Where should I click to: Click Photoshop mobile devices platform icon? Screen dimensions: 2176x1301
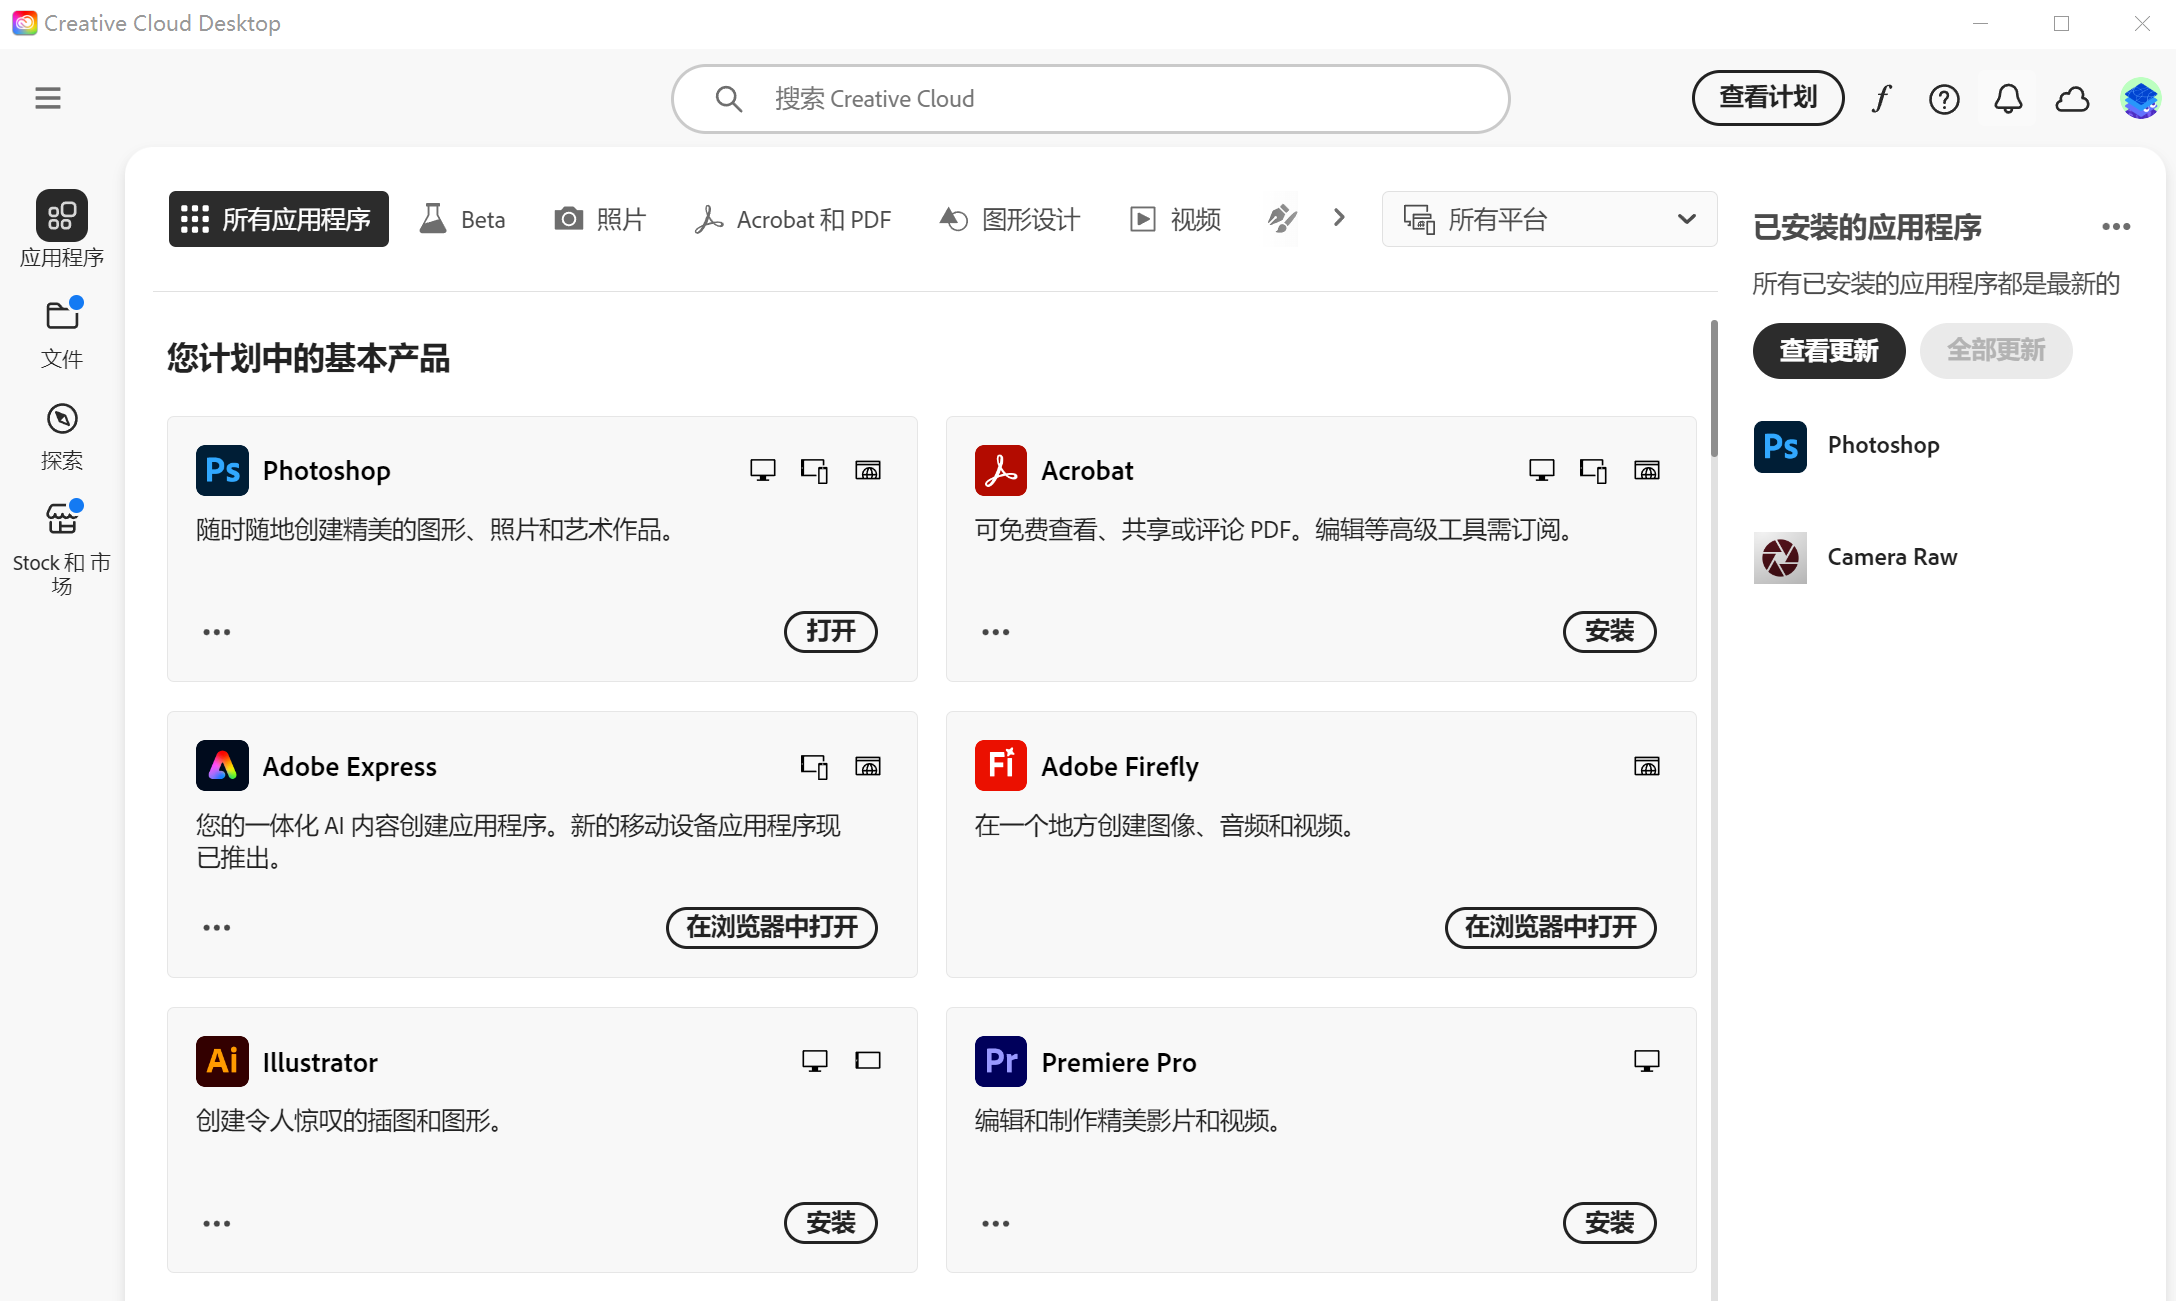815,470
